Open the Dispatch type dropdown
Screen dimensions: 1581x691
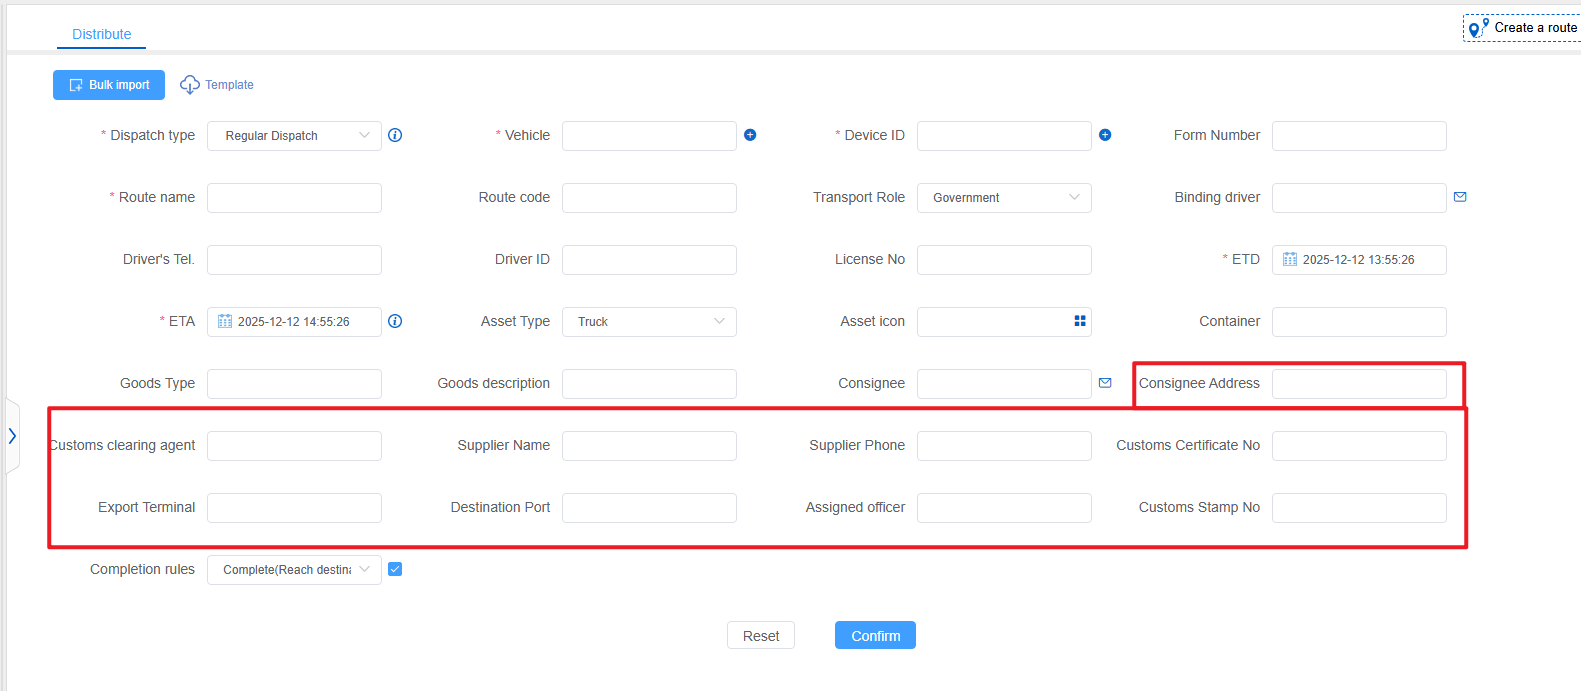(294, 136)
